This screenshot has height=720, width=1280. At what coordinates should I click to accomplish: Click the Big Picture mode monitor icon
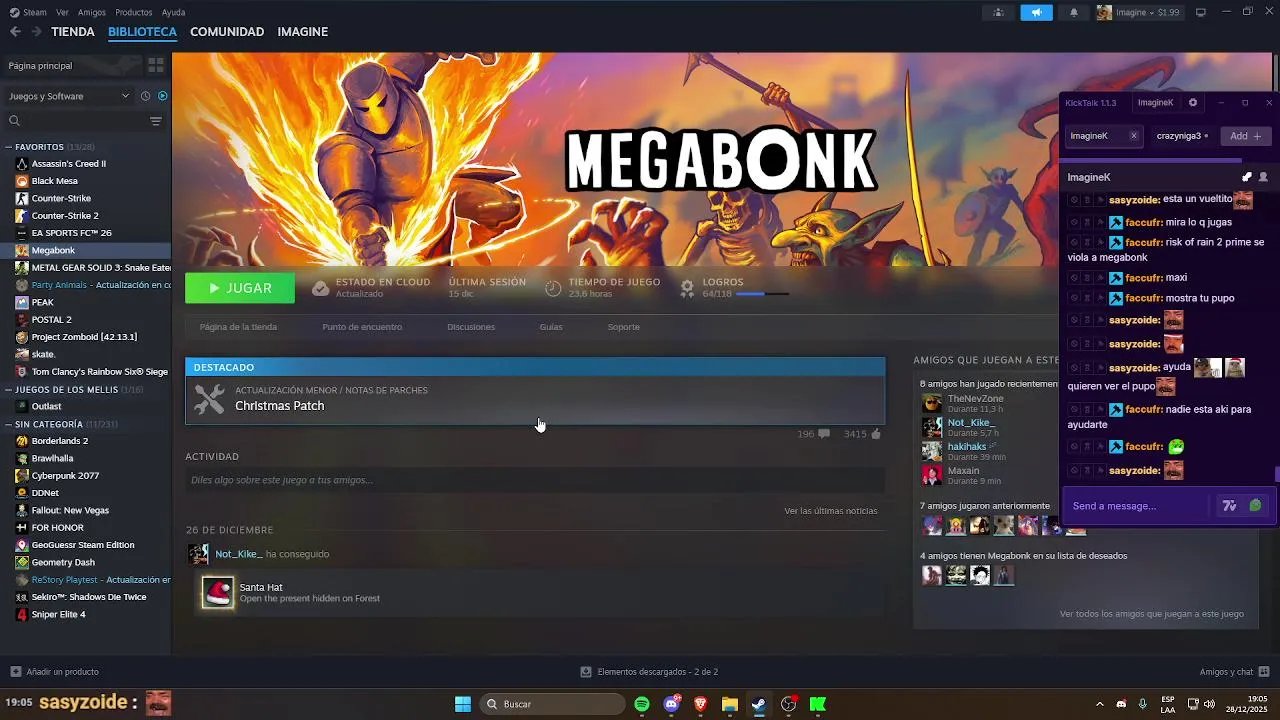pos(1201,12)
